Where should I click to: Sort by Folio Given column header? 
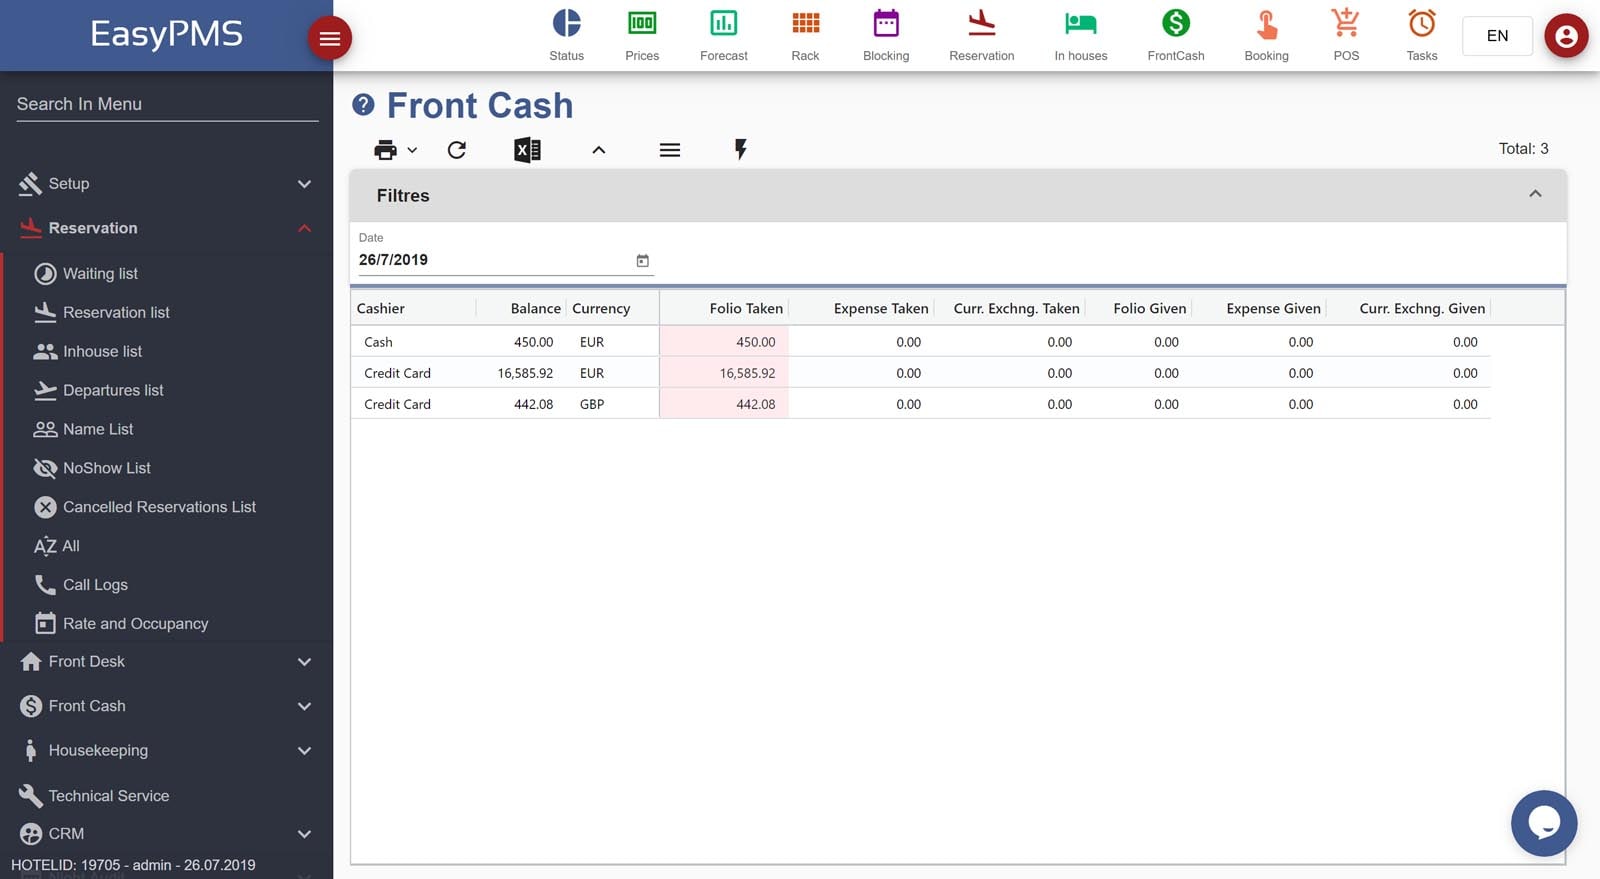coord(1150,309)
